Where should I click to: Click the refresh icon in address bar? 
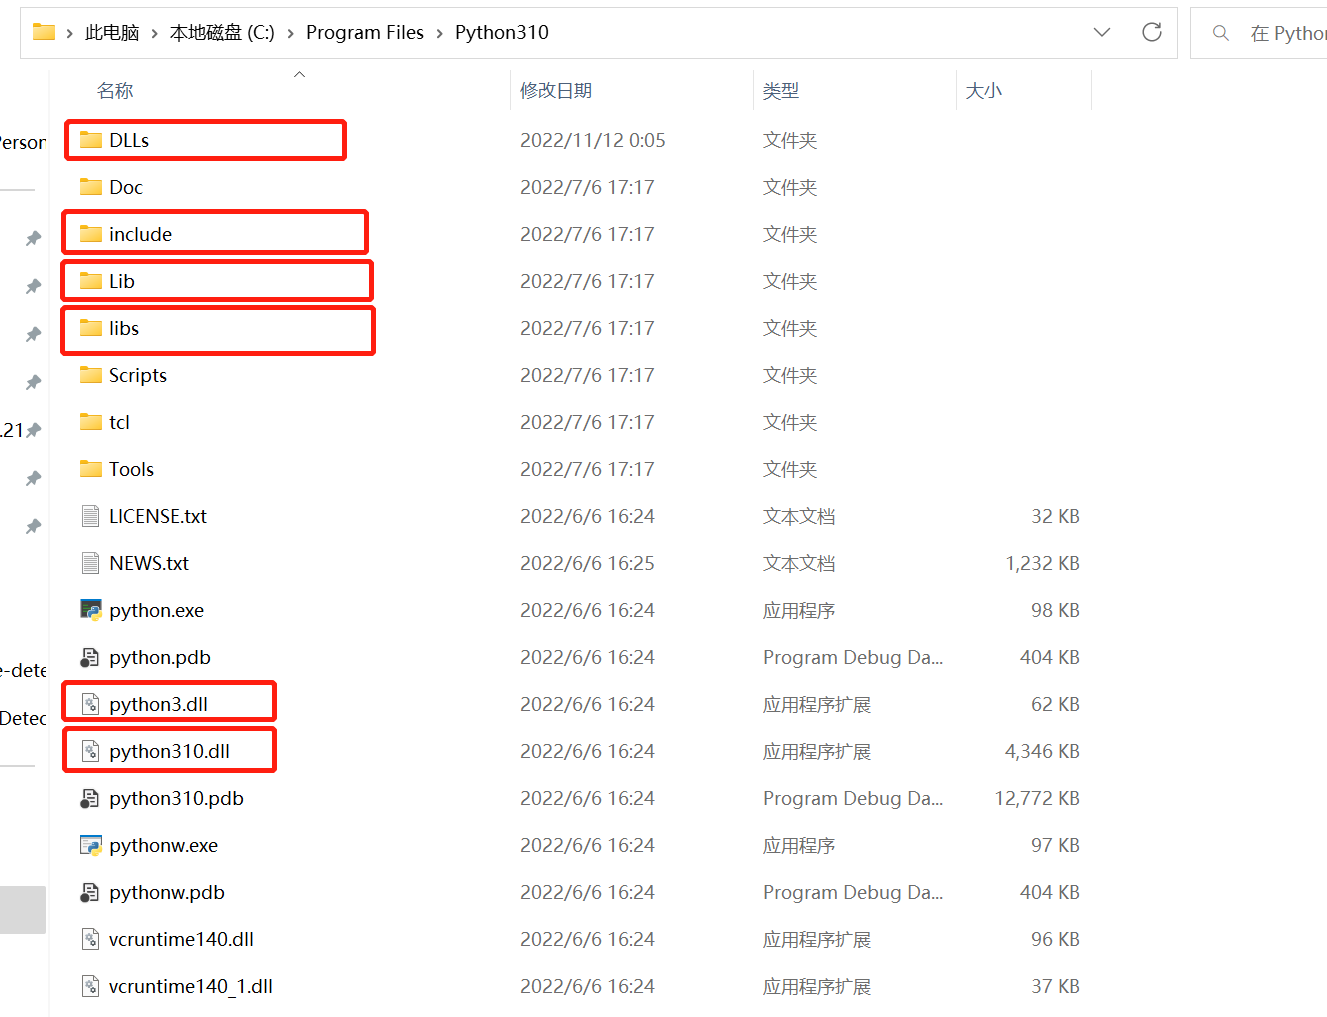click(x=1152, y=33)
